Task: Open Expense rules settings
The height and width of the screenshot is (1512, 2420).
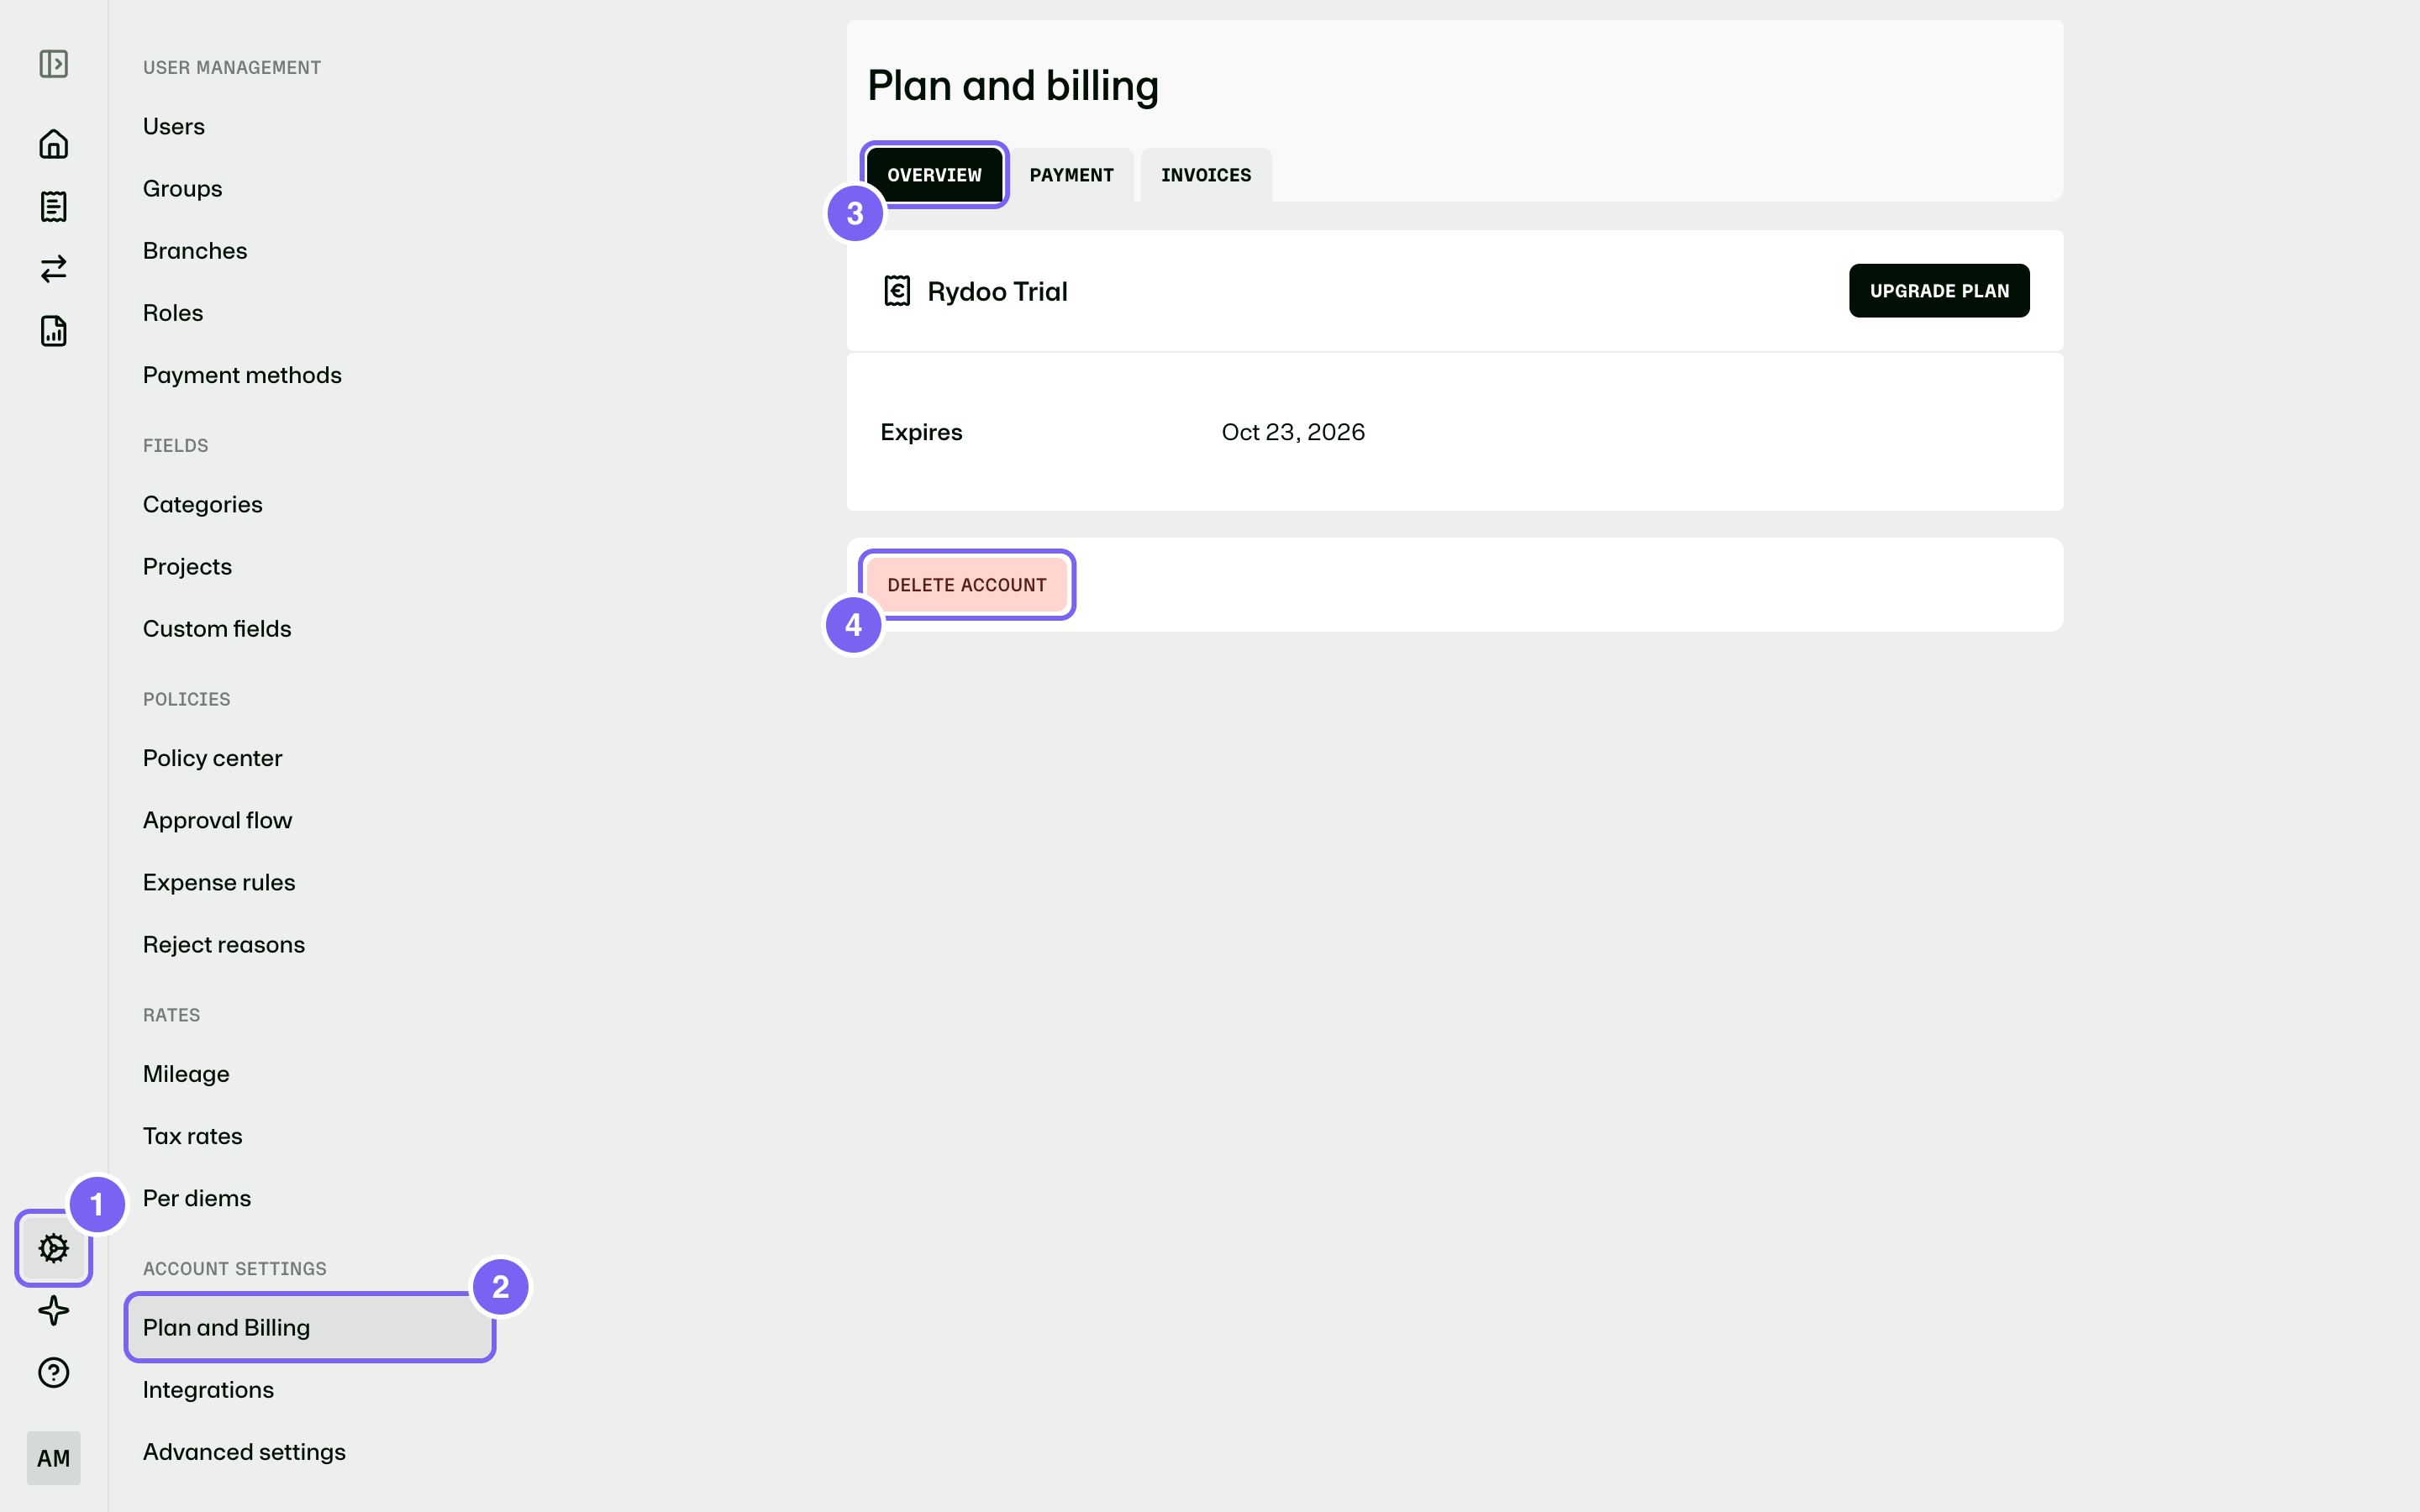Action: pyautogui.click(x=219, y=883)
